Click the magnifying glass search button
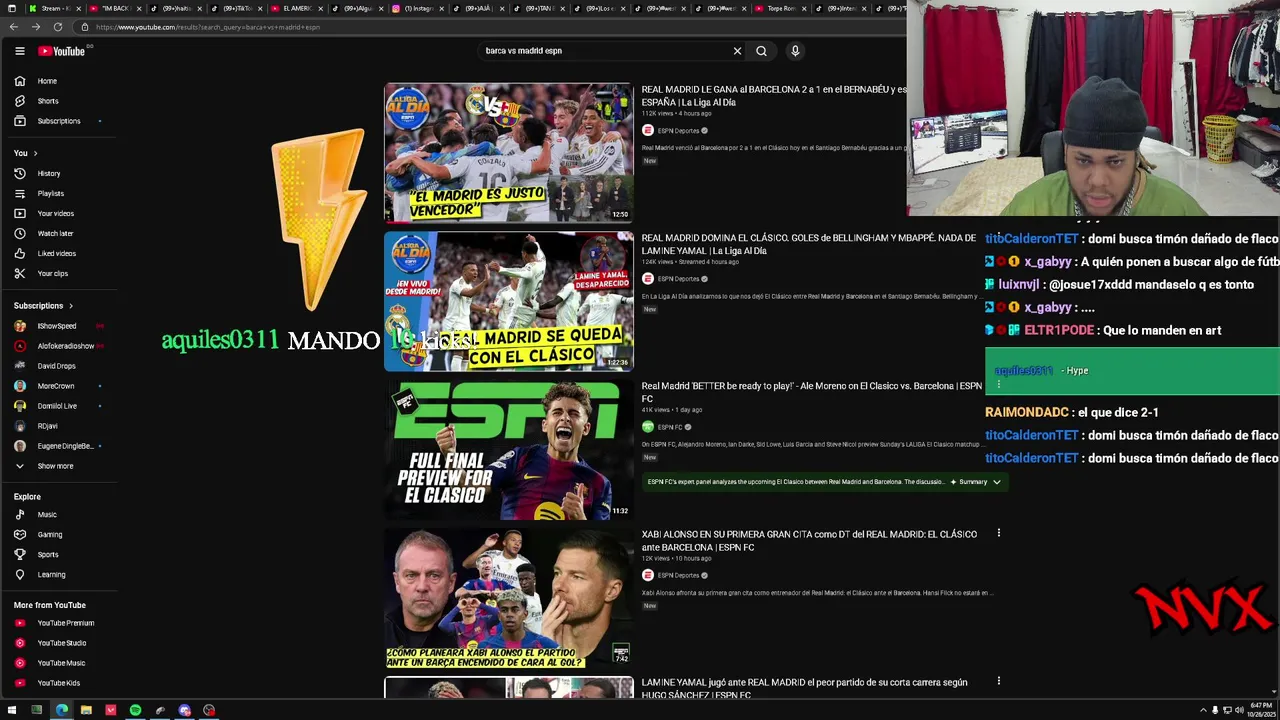The image size is (1280, 720). pyautogui.click(x=761, y=51)
